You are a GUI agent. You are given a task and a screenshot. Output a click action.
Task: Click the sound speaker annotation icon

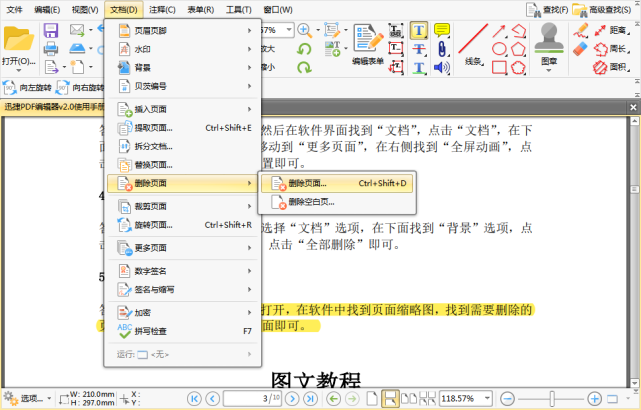tap(442, 67)
